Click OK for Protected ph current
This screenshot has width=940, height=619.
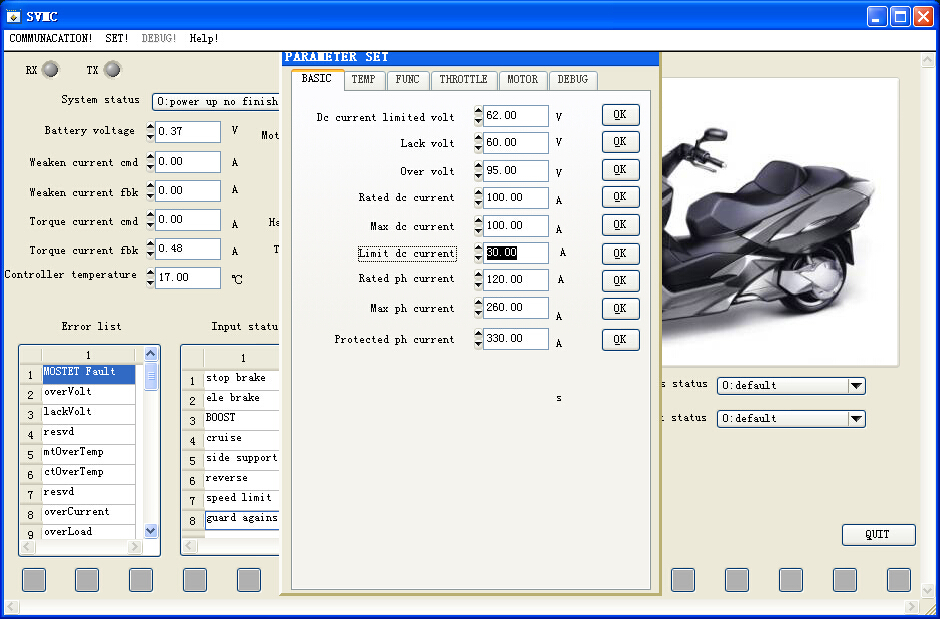[x=620, y=340]
